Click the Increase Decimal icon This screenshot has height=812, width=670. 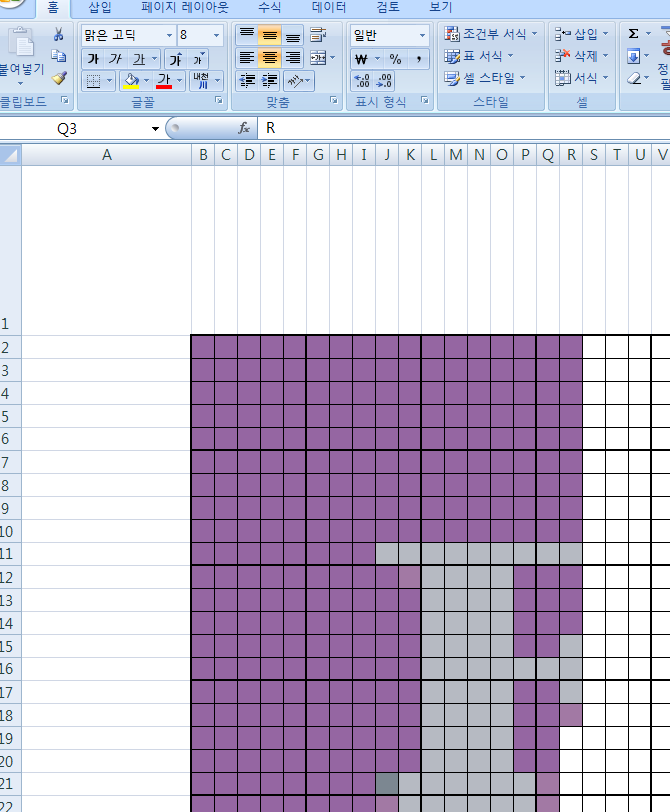tap(362, 81)
